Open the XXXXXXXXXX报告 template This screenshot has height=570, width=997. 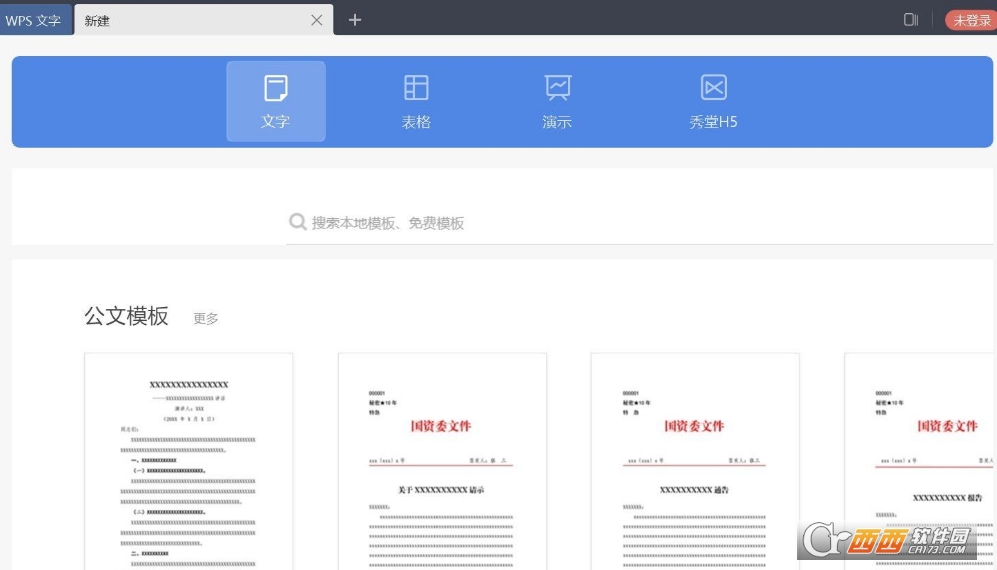(x=921, y=461)
